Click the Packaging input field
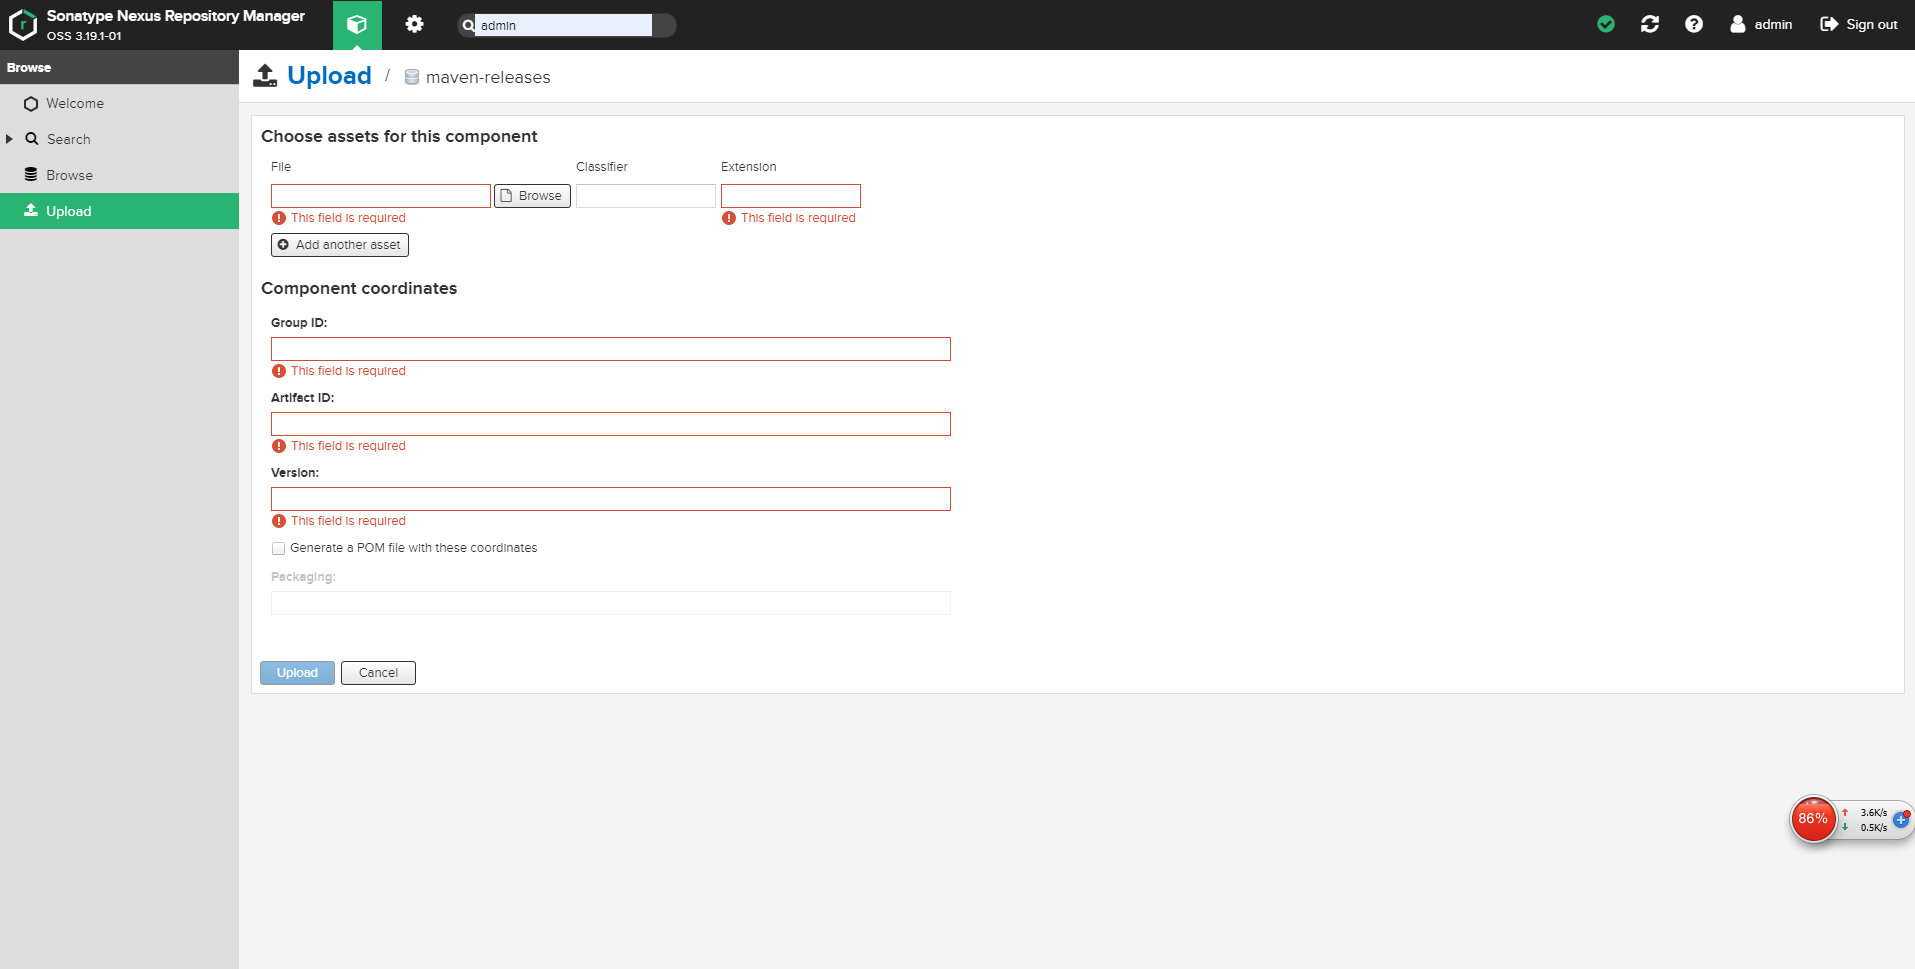The width and height of the screenshot is (1915, 969). pyautogui.click(x=611, y=603)
